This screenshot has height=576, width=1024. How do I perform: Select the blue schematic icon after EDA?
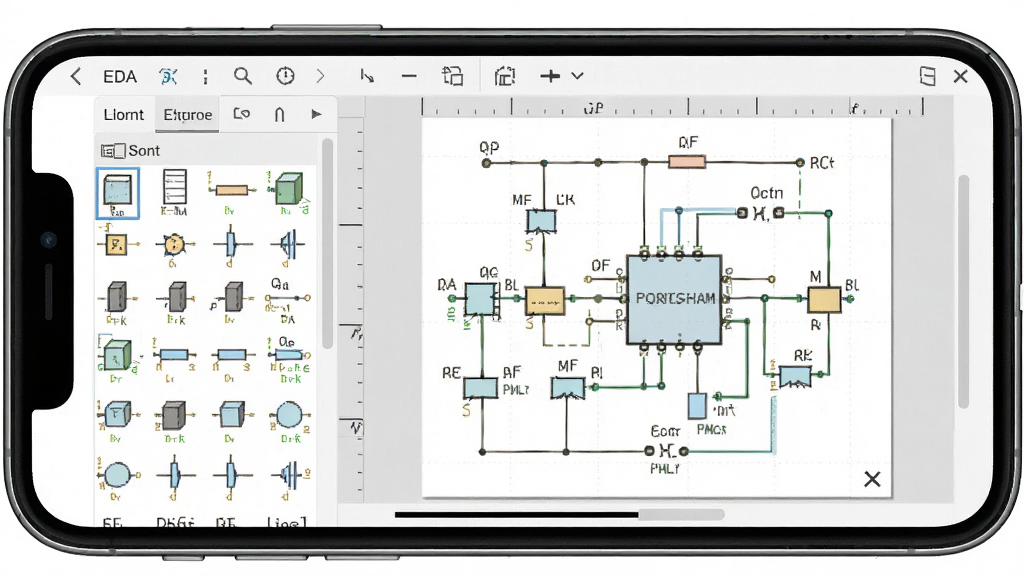point(168,76)
